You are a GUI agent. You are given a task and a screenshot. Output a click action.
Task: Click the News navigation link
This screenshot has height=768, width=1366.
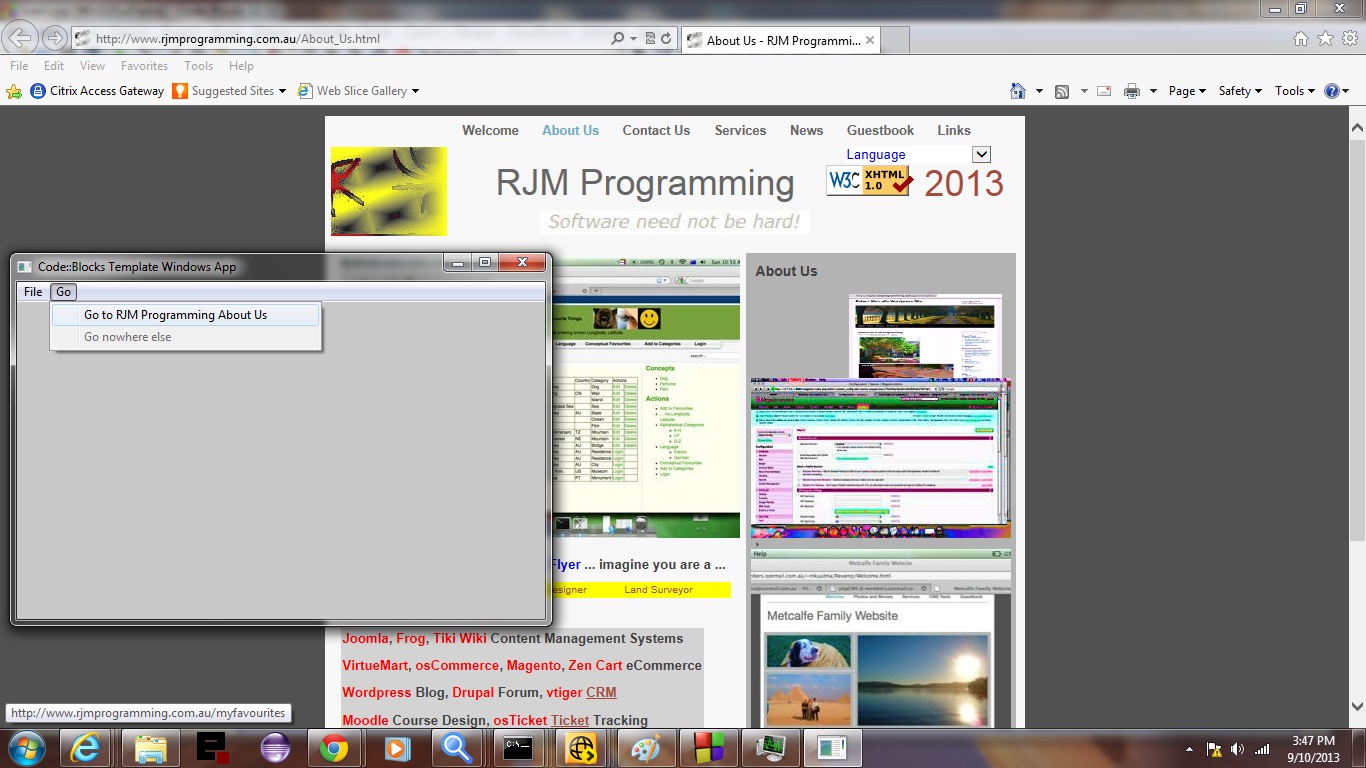point(806,131)
